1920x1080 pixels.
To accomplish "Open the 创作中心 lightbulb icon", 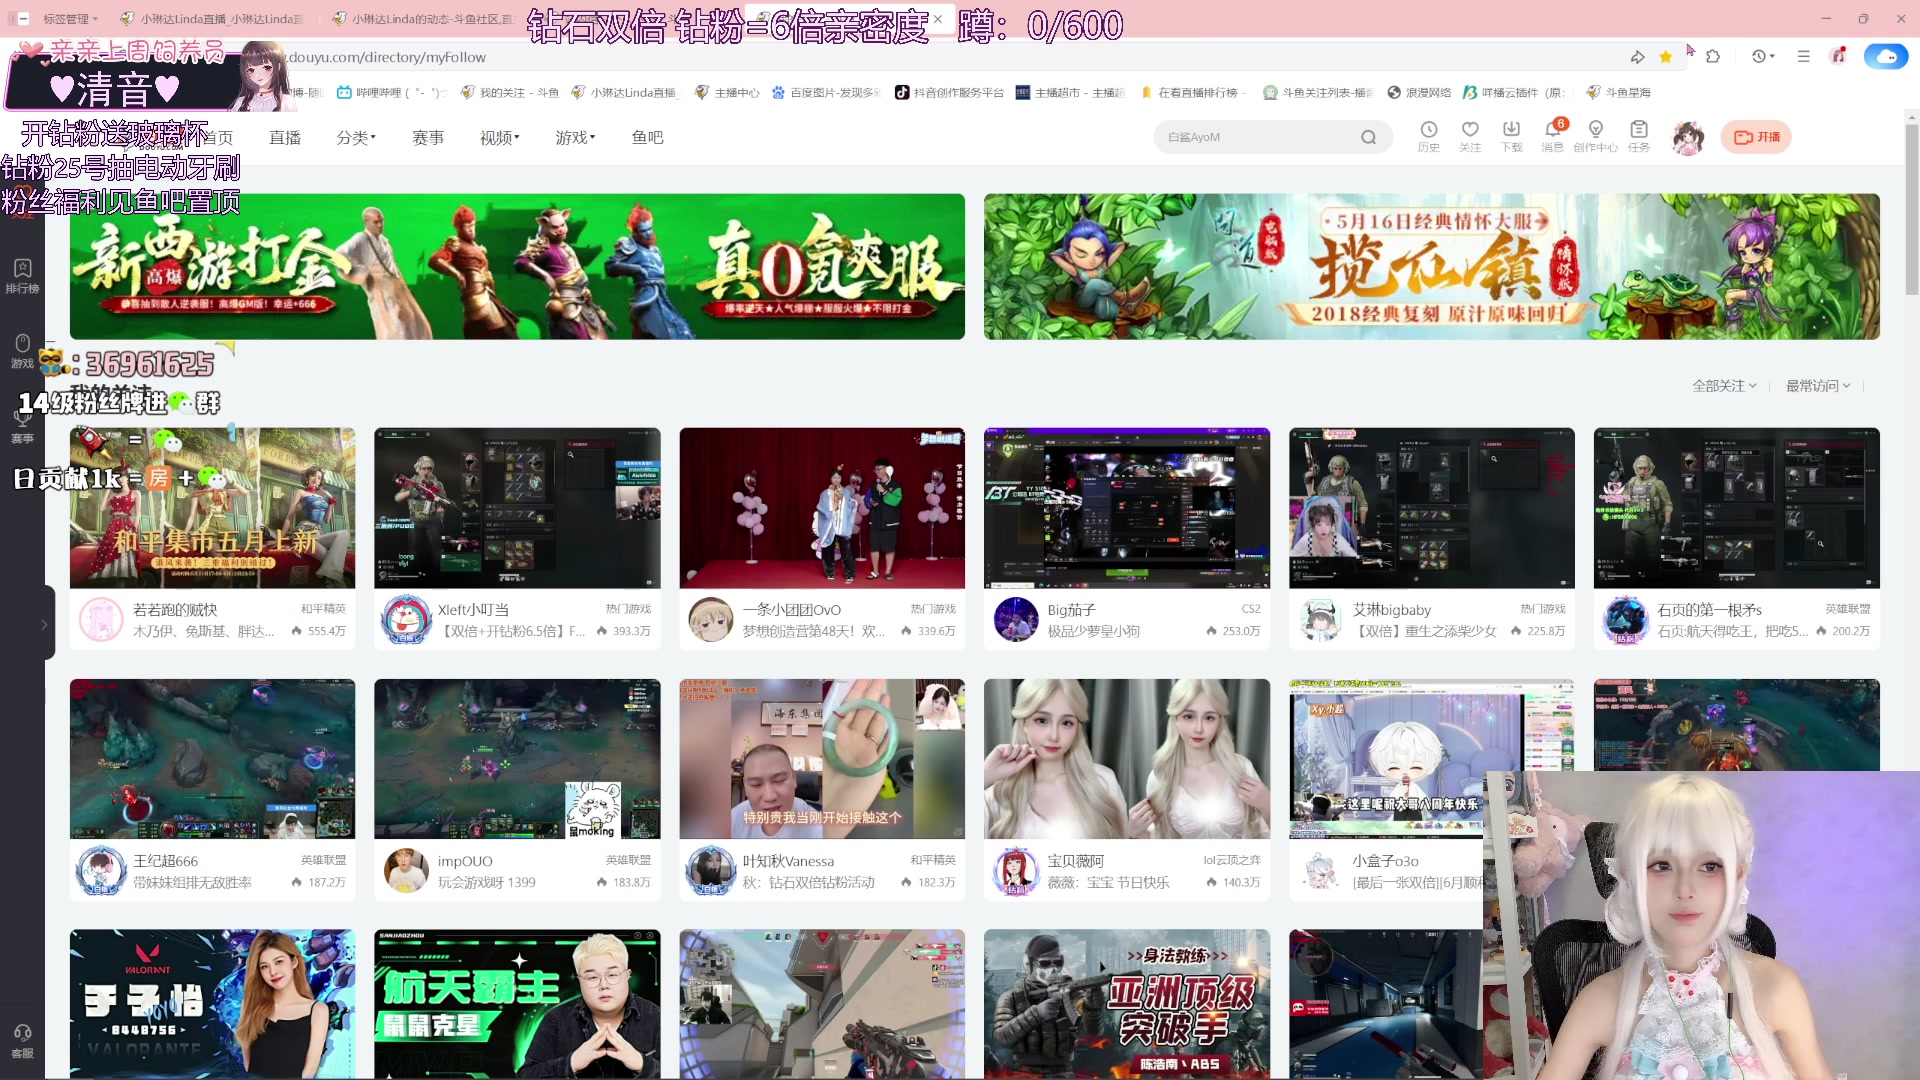I will click(1595, 136).
